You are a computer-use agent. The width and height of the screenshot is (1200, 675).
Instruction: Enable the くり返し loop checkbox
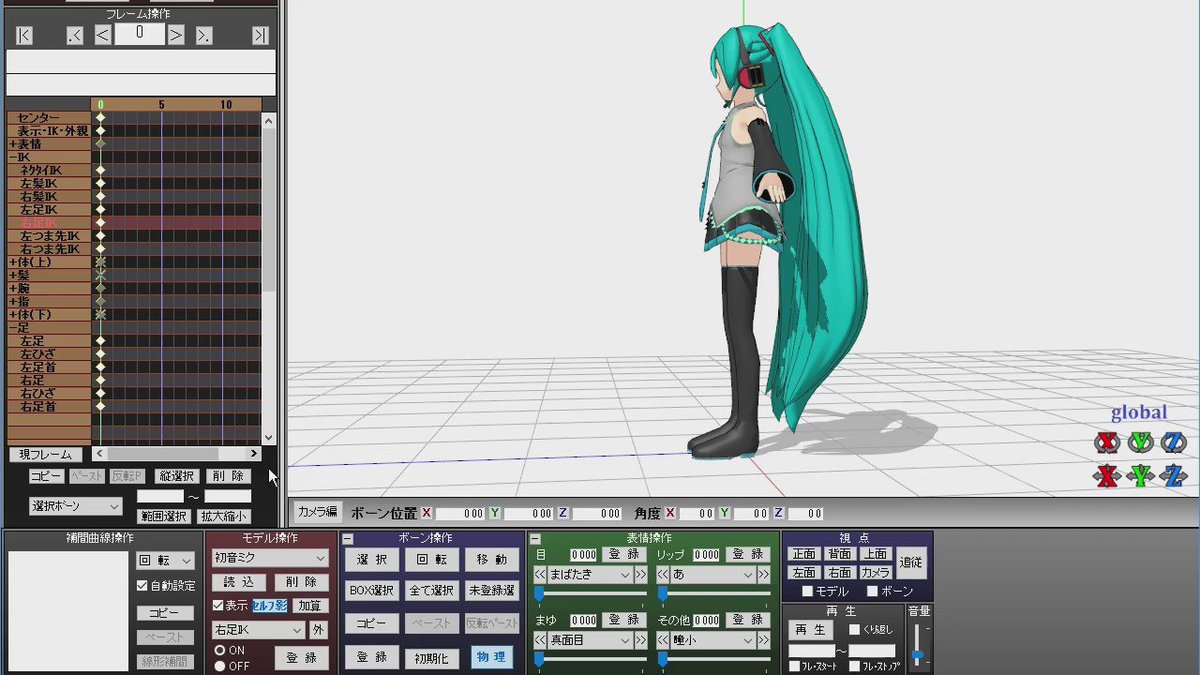(x=854, y=630)
